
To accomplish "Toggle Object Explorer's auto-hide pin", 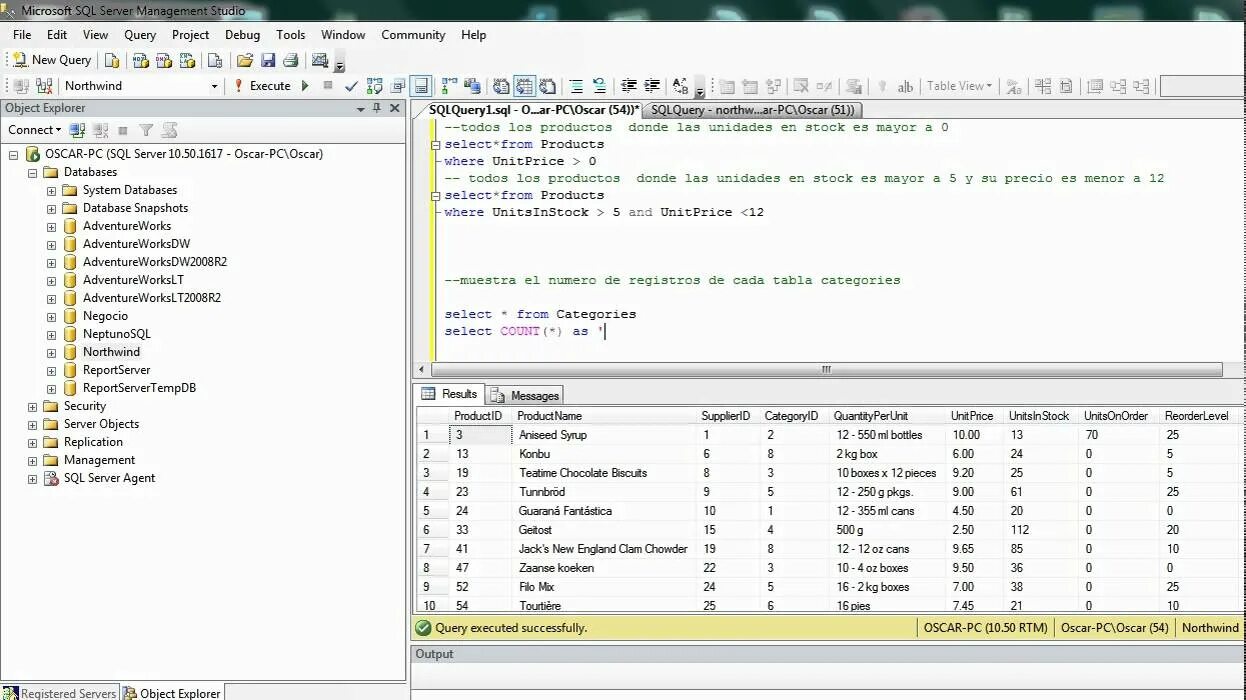I will [377, 108].
